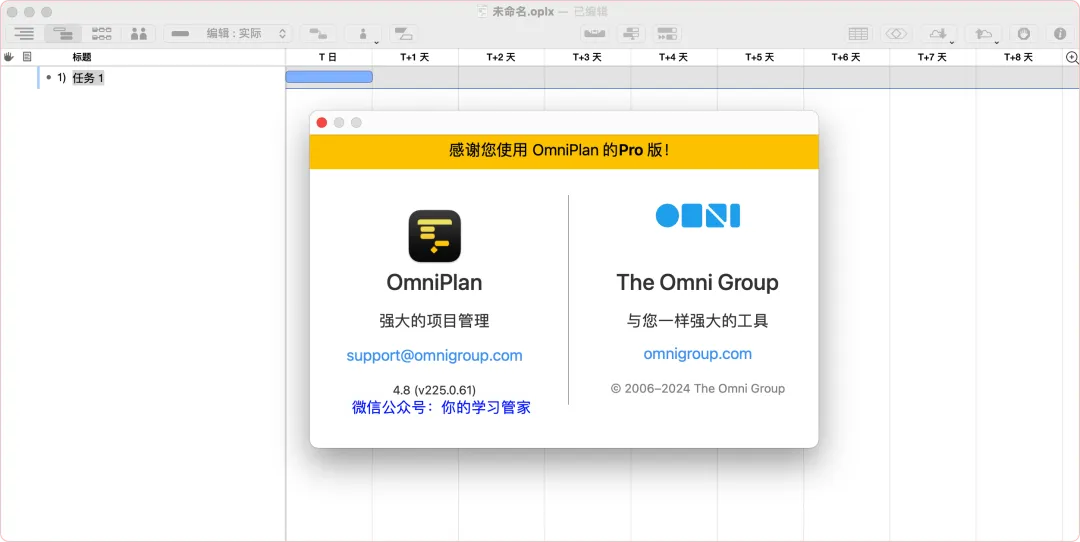This screenshot has width=1080, height=542.
Task: Click the T+2 天 timeline header
Action: coord(501,57)
